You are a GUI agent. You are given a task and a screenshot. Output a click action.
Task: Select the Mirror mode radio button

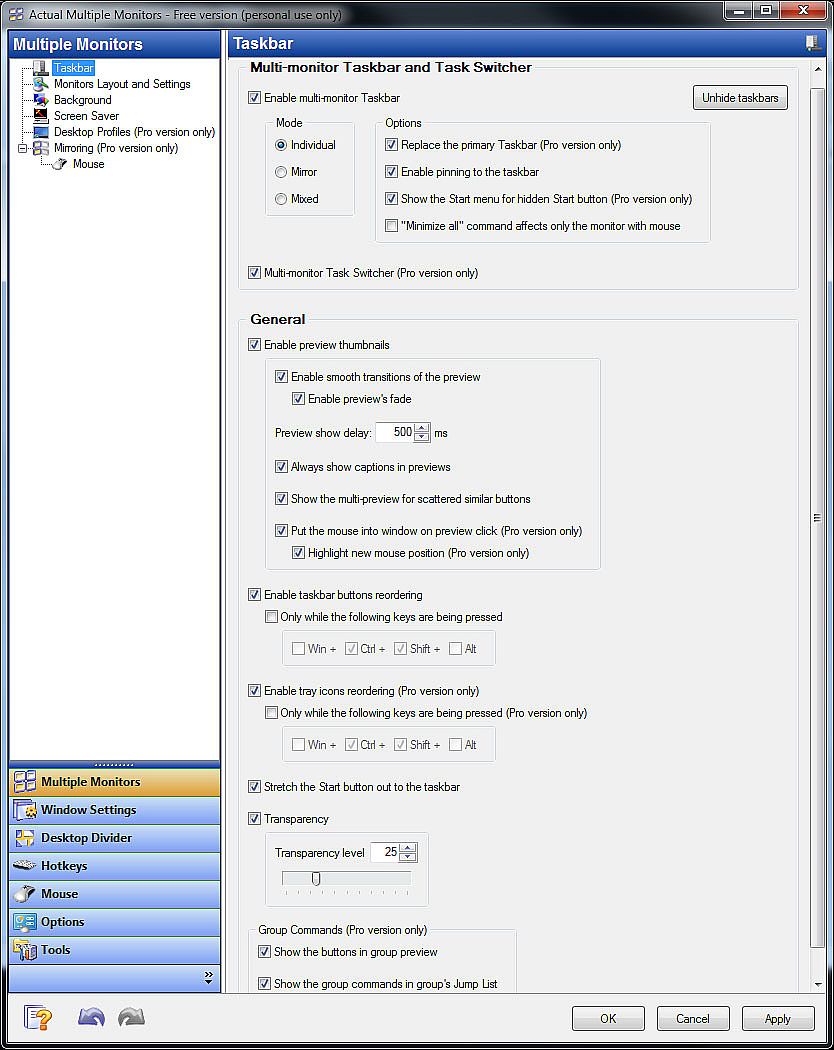[x=281, y=172]
